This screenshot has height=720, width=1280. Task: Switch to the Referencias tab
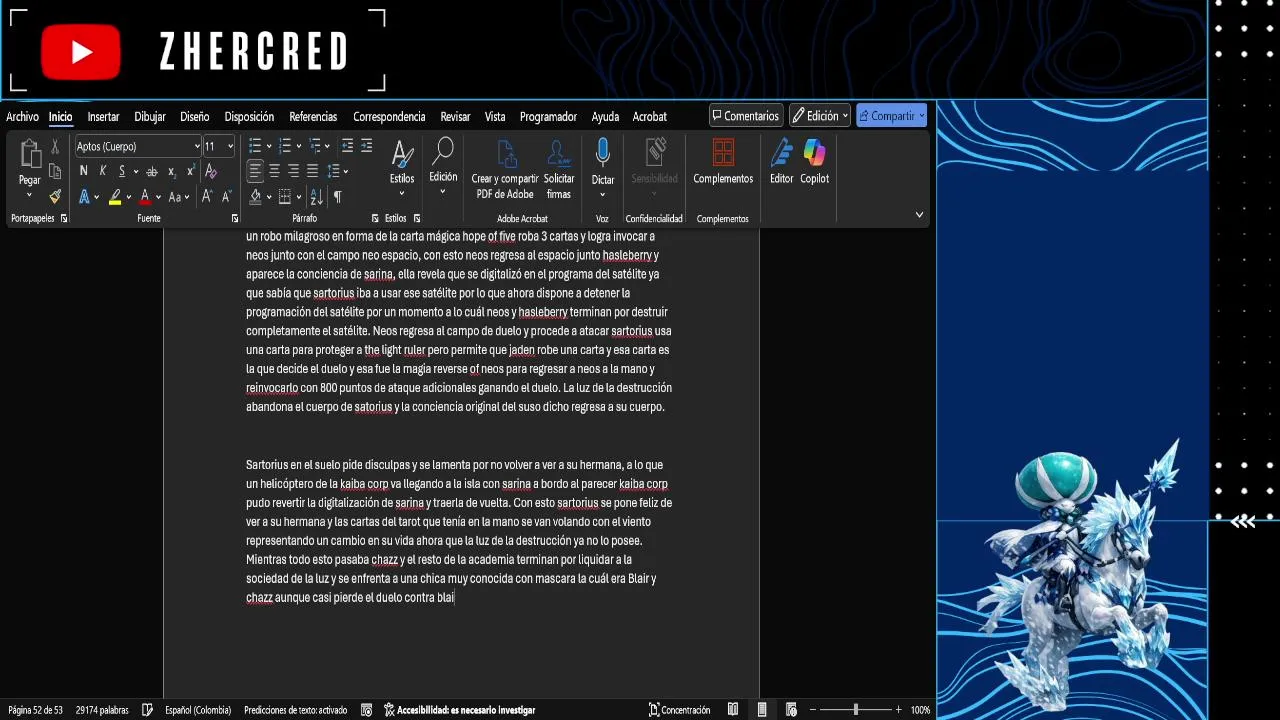pyautogui.click(x=313, y=117)
